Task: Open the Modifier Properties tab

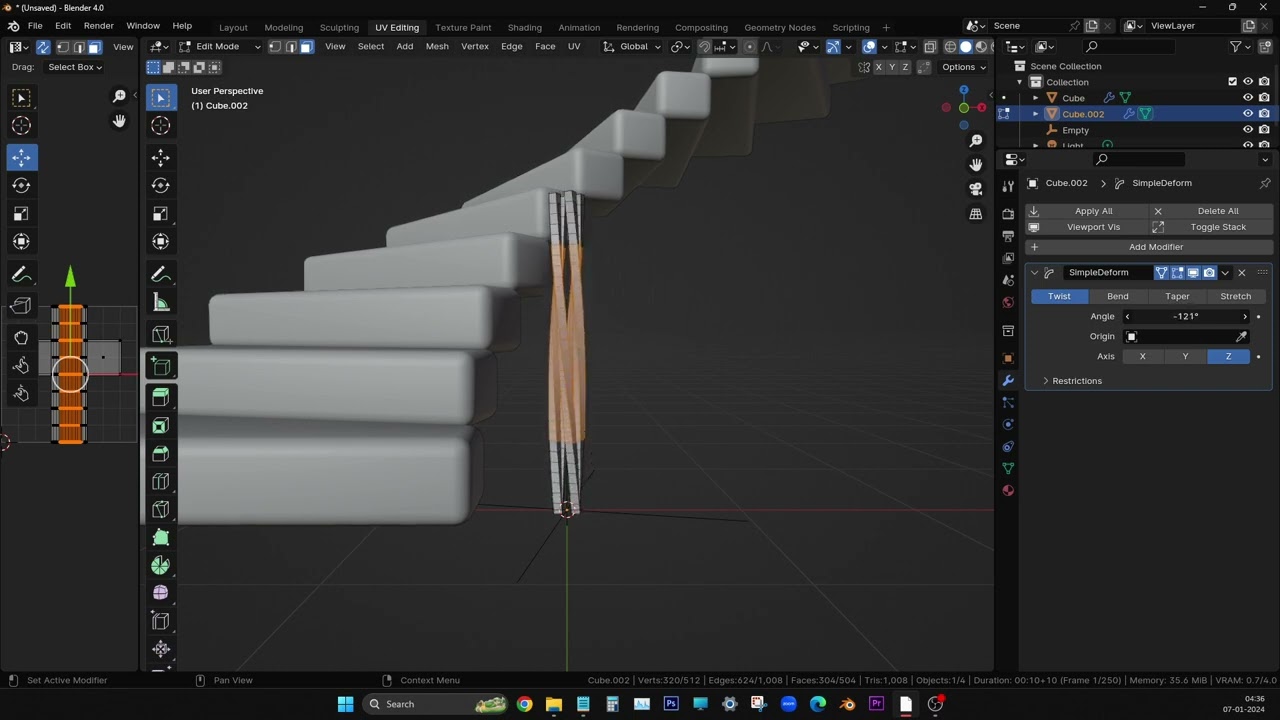Action: [1008, 380]
